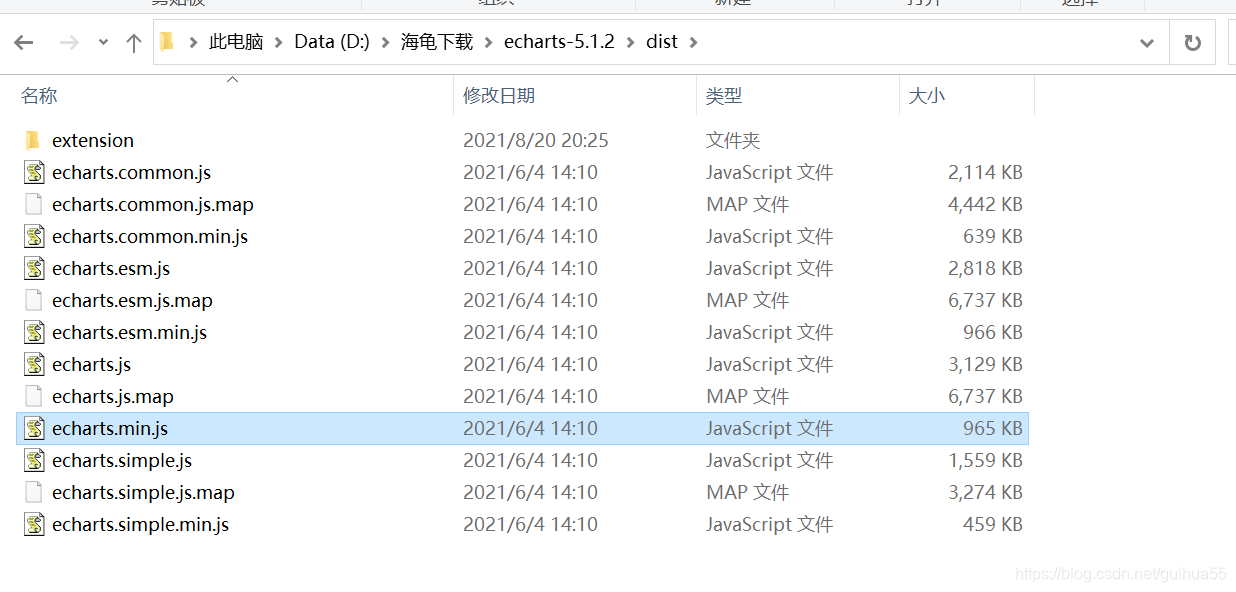Select file name echarts.min.js
Image resolution: width=1236 pixels, height=592 pixels.
(x=110, y=429)
